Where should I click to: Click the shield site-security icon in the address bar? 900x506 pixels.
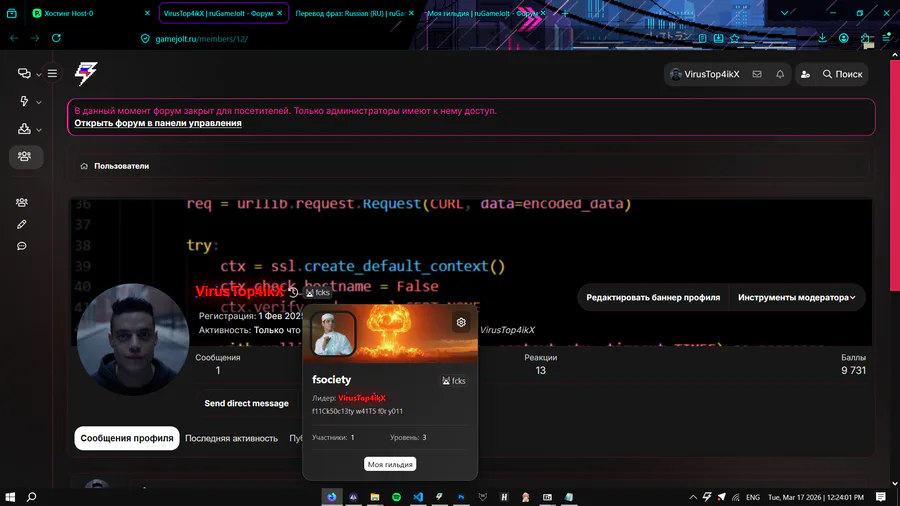(x=145, y=38)
